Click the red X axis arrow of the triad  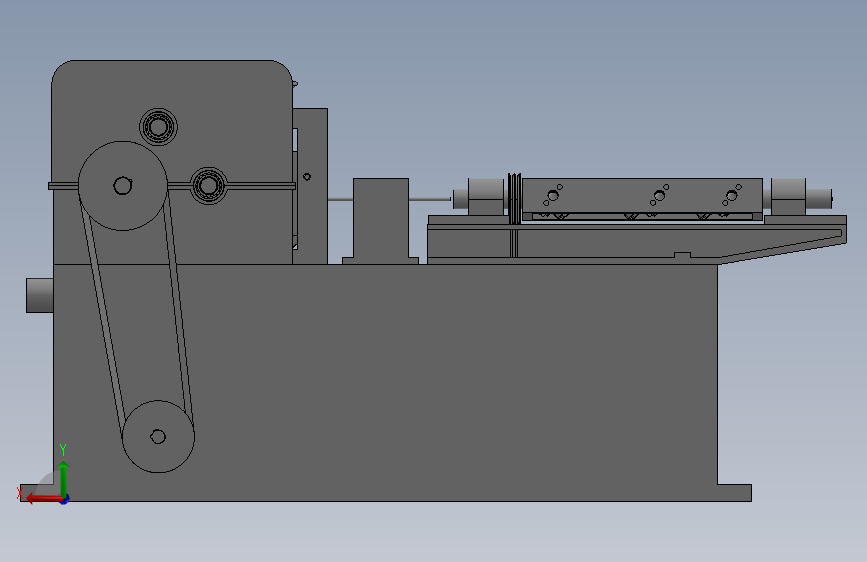click(x=43, y=499)
